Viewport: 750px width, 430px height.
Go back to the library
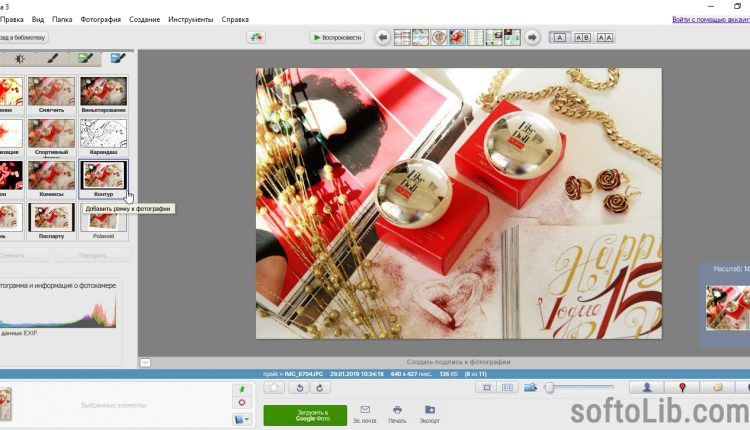[x=23, y=37]
